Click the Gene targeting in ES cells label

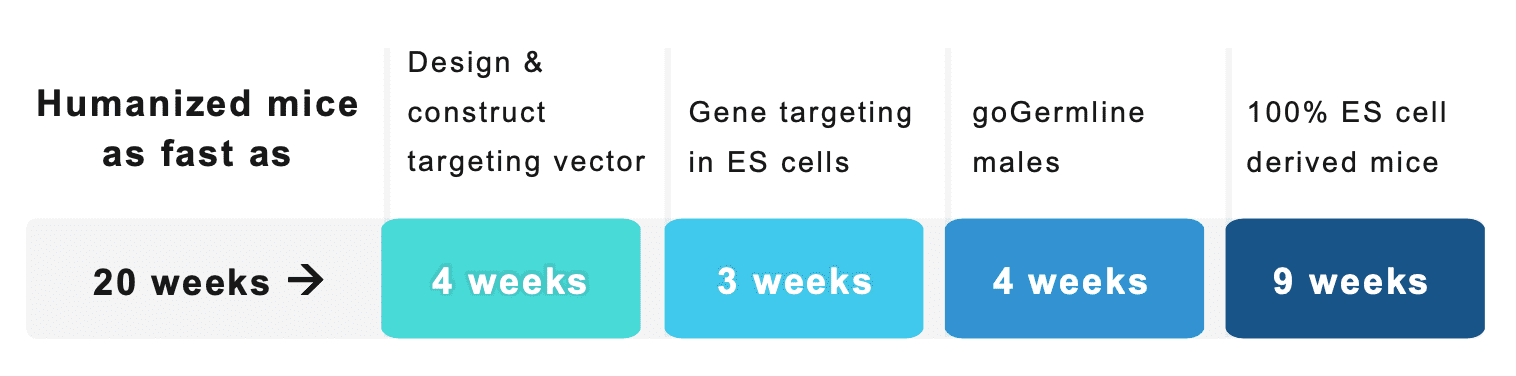pos(800,137)
